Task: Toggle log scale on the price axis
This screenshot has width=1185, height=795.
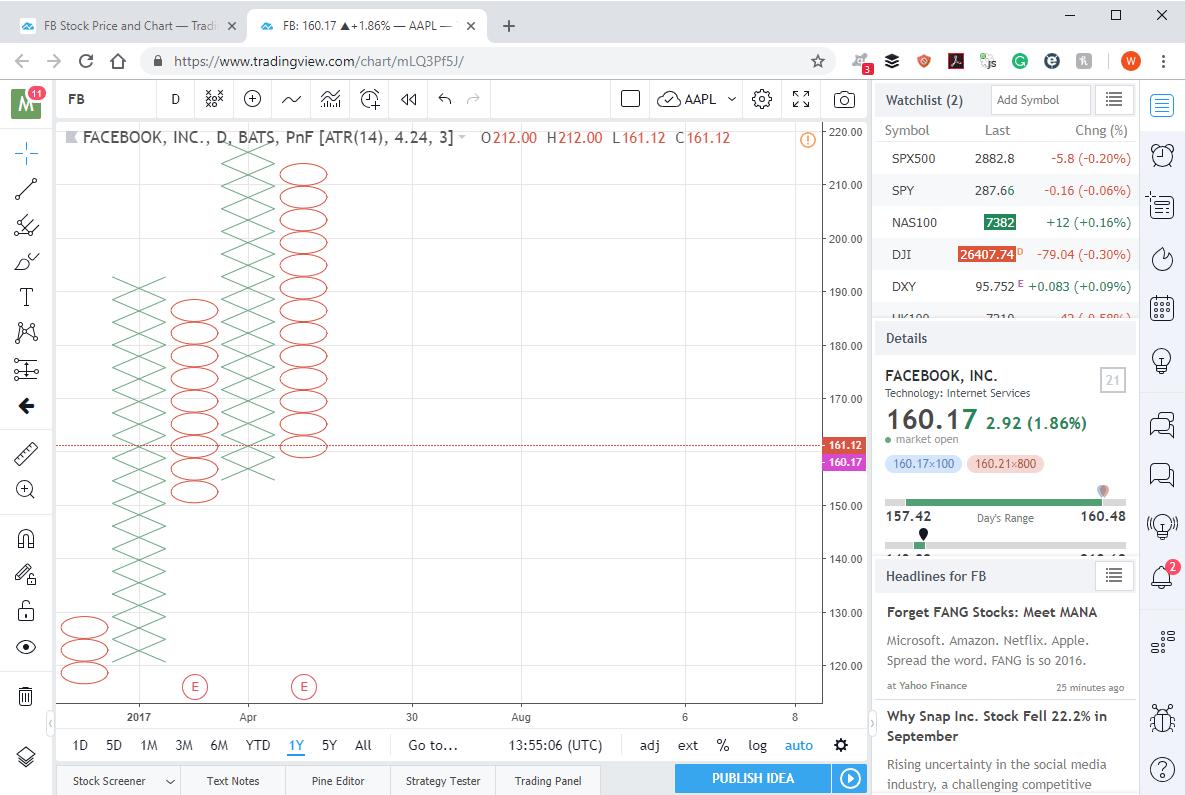Action: [757, 745]
